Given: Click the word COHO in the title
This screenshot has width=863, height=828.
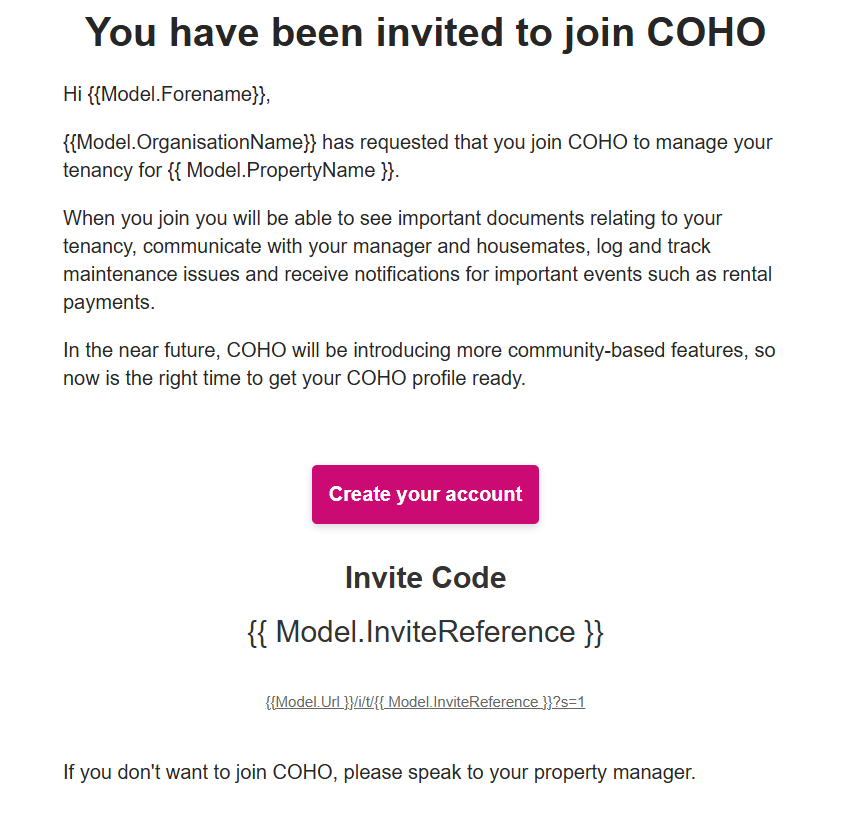Looking at the screenshot, I should [706, 32].
